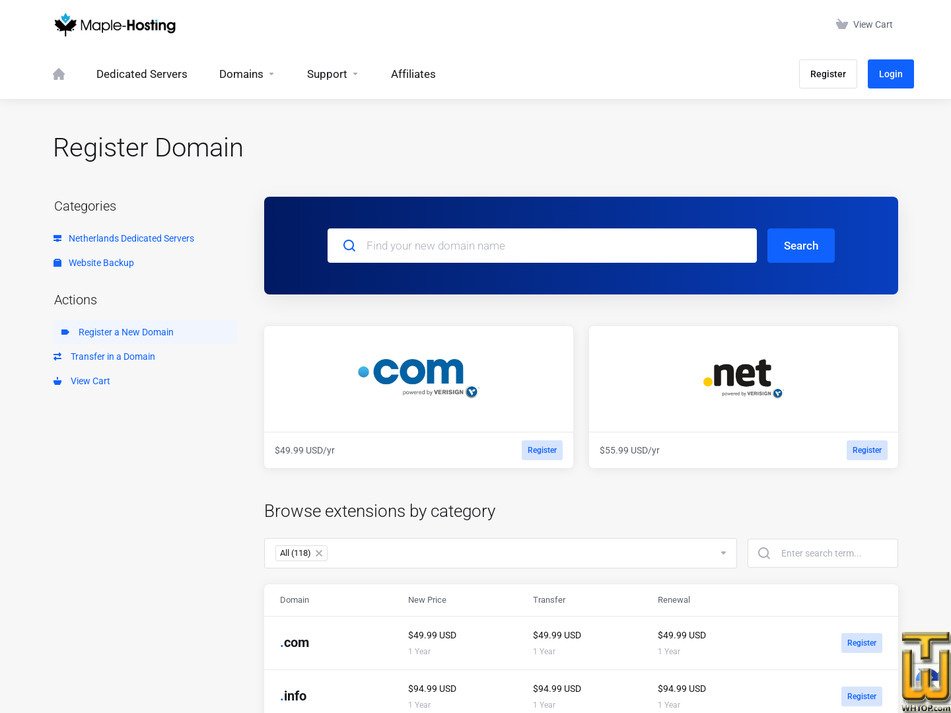Expand the Support dropdown menu
951x713 pixels.
tap(332, 74)
